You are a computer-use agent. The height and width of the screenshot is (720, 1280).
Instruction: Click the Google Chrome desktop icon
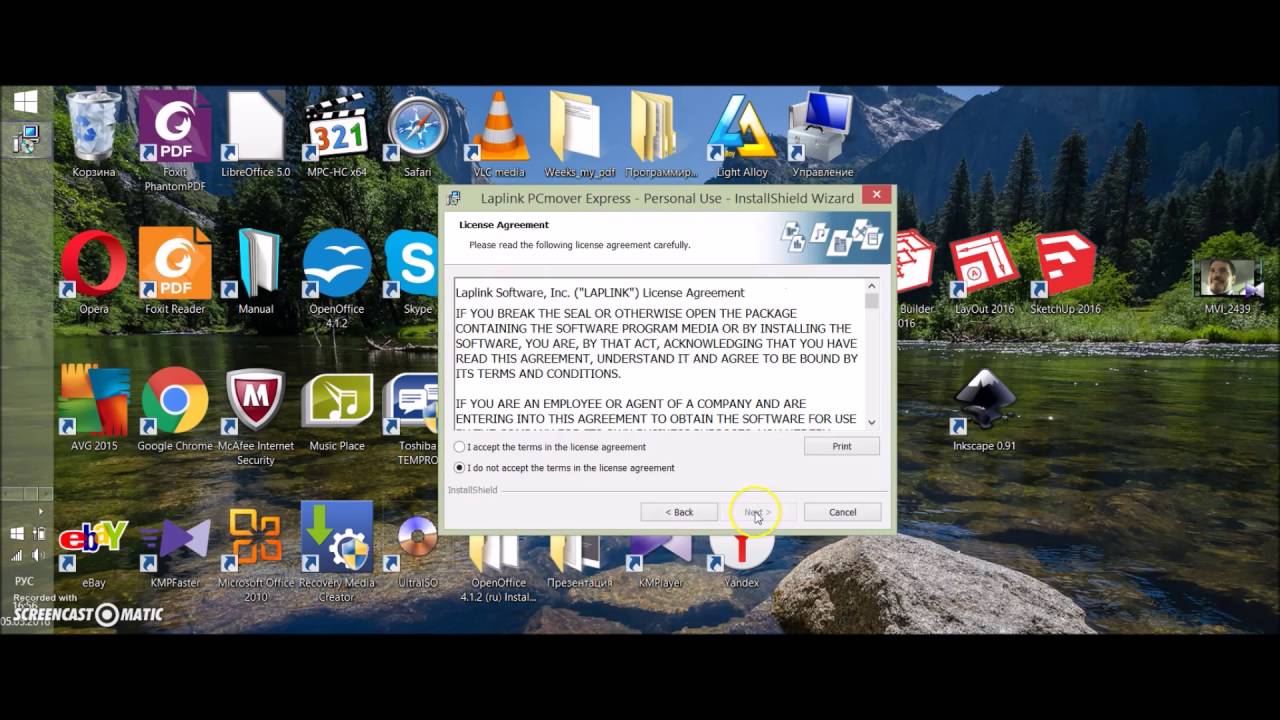pos(175,401)
